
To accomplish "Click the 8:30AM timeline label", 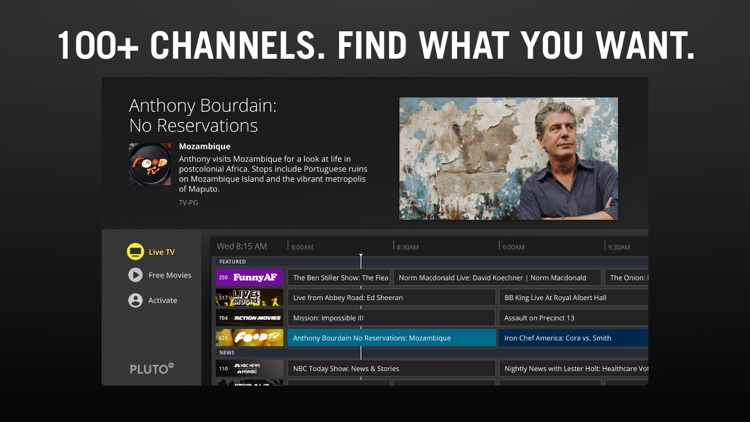I will 408,247.
